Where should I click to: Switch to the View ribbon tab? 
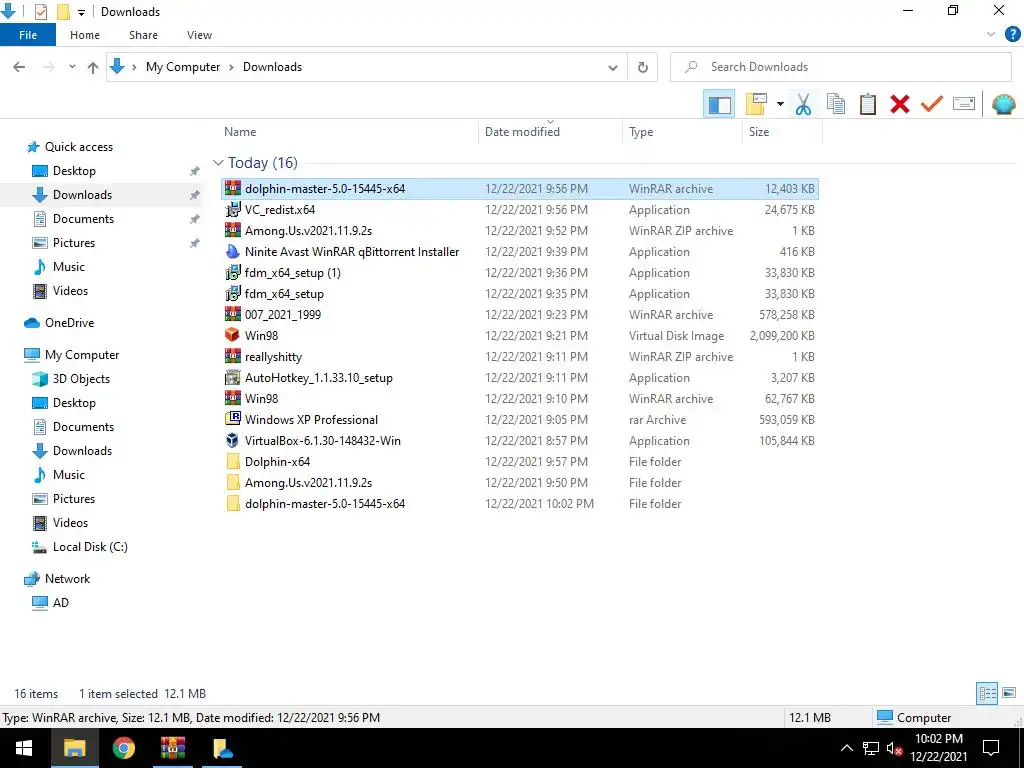[x=199, y=35]
